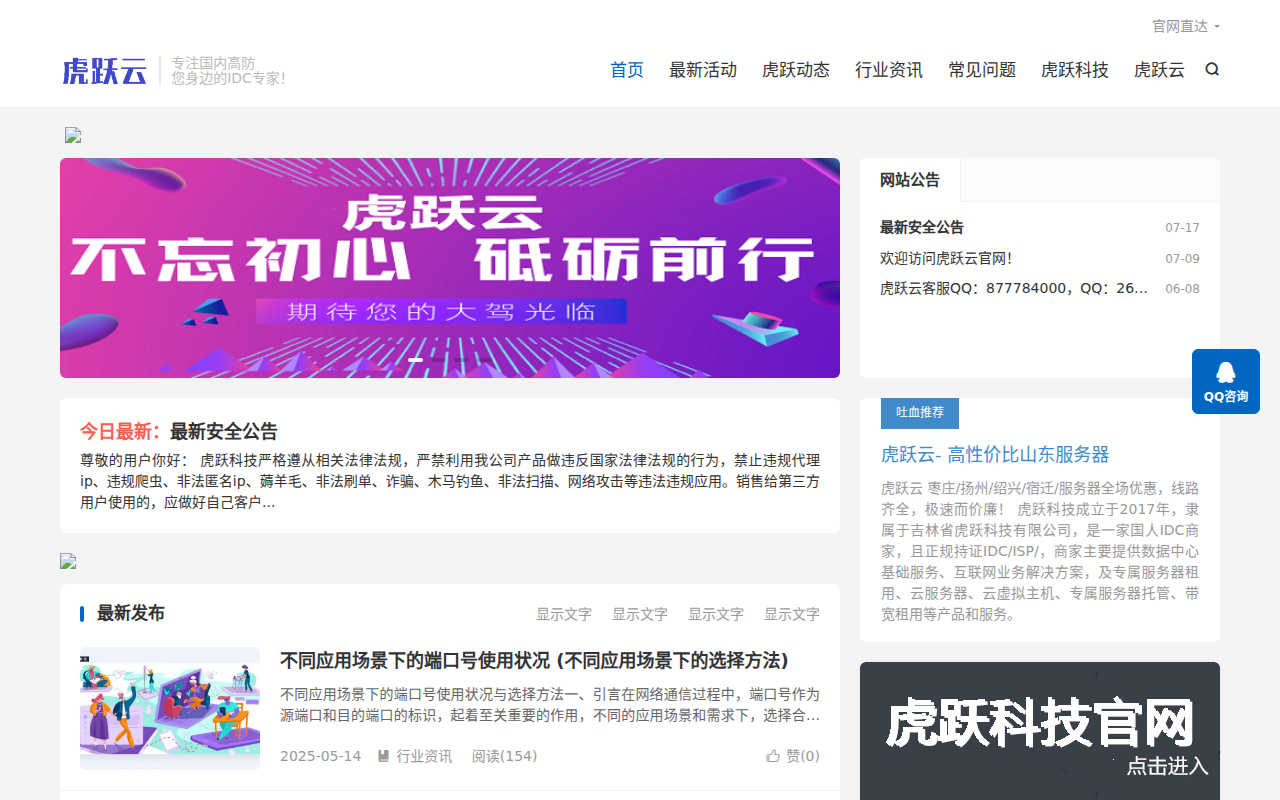Click the thumbs-up 赞 icon on article
This screenshot has width=1280, height=800.
pyautogui.click(x=773, y=756)
